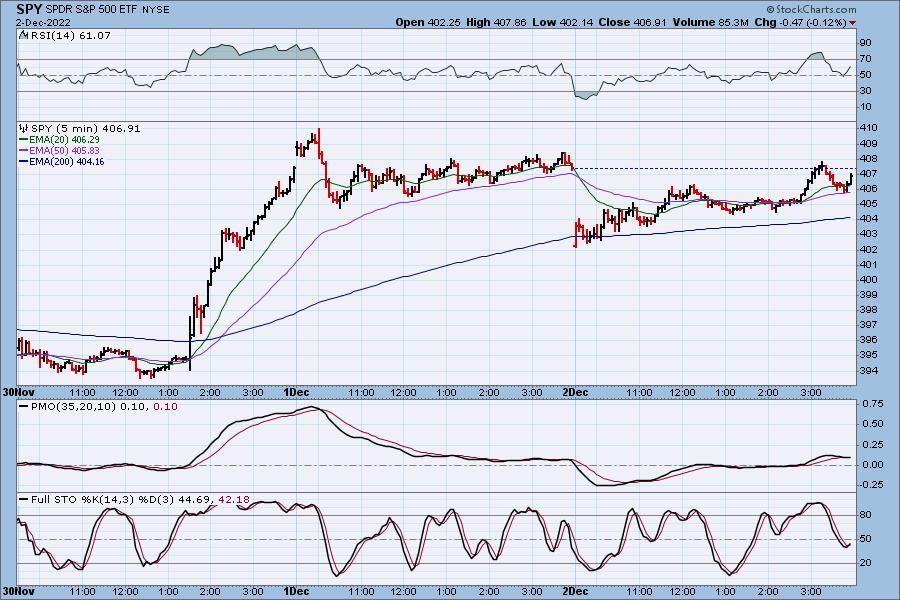
Task: Click the SPY ticker symbol in header
Action: tap(28, 9)
